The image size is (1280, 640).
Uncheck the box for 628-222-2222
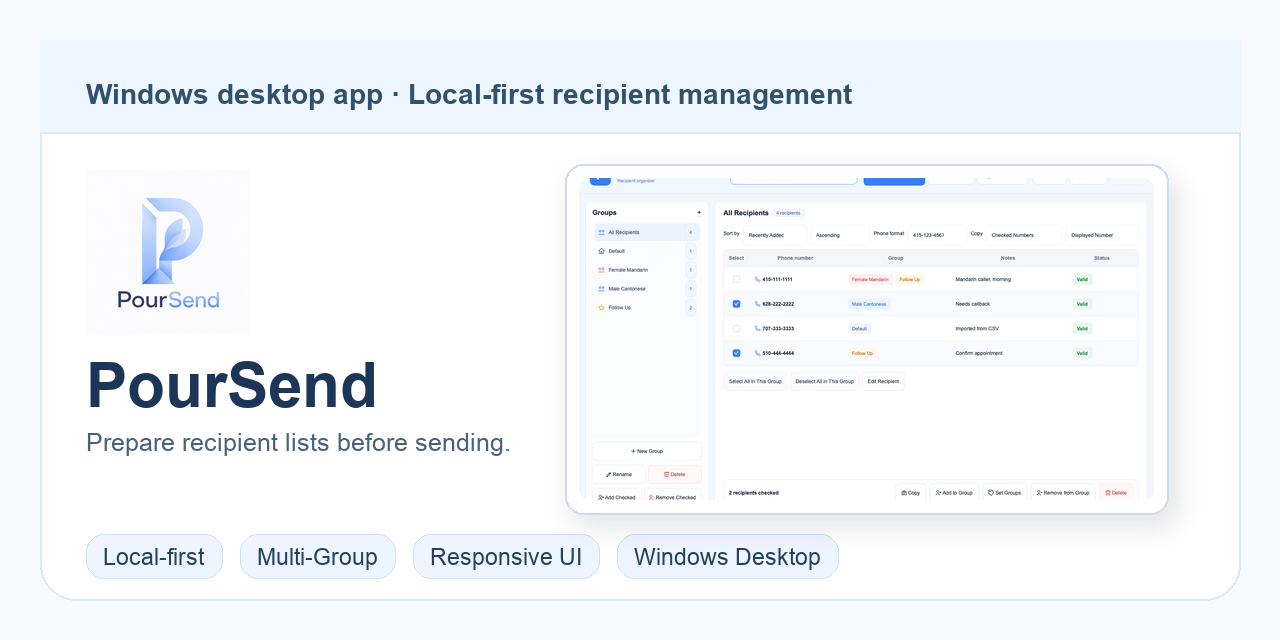pos(737,304)
